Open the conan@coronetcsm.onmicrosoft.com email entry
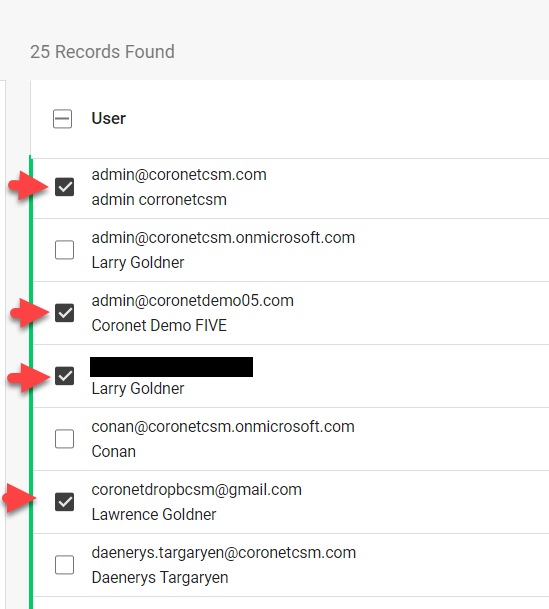The width and height of the screenshot is (549, 609). tap(223, 426)
